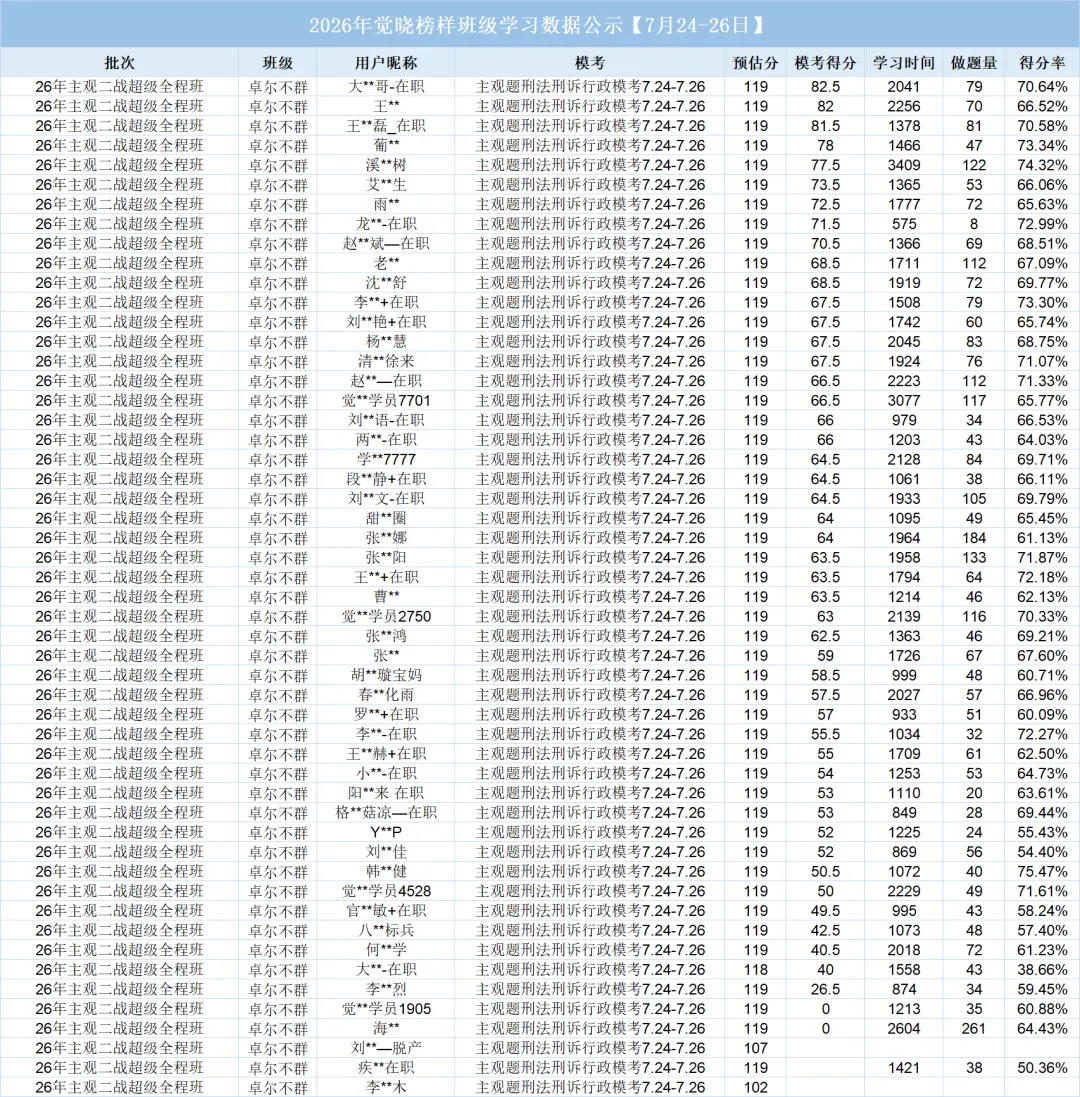Image resolution: width=1080 pixels, height=1097 pixels.
Task: Select nickname cell "八**标兵"
Action: [386, 930]
